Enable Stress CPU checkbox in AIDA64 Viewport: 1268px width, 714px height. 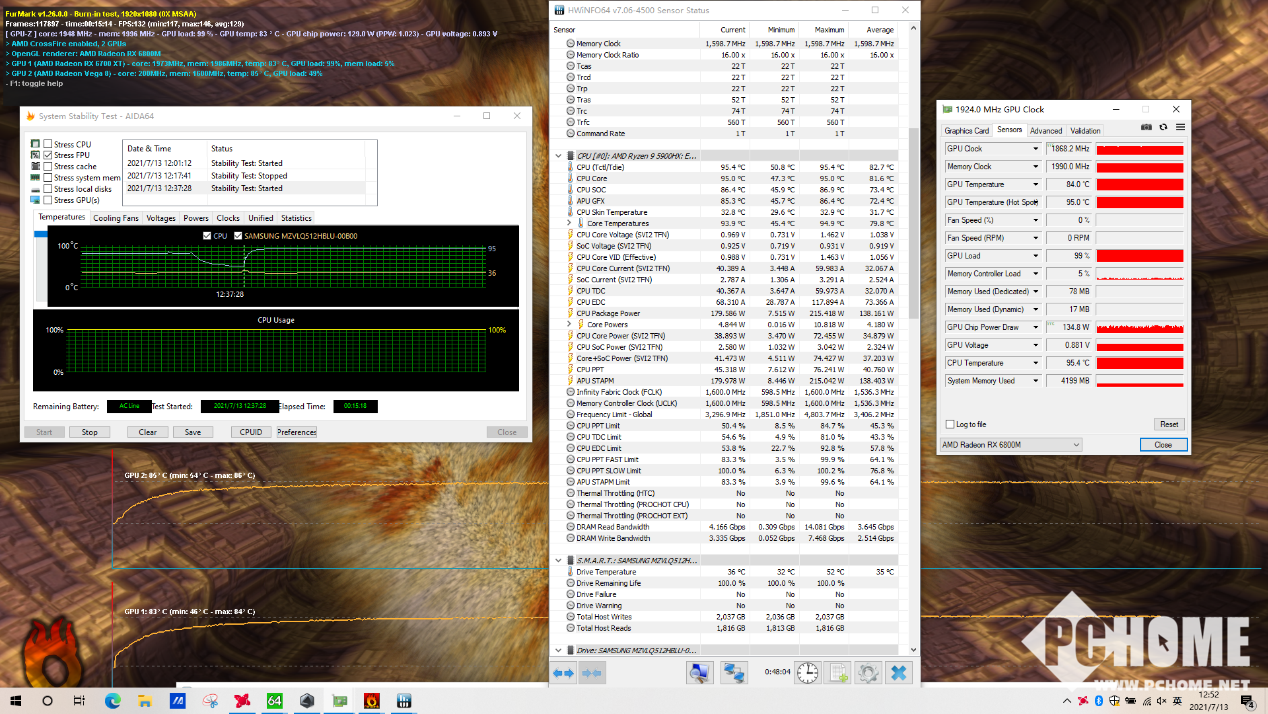click(x=48, y=144)
